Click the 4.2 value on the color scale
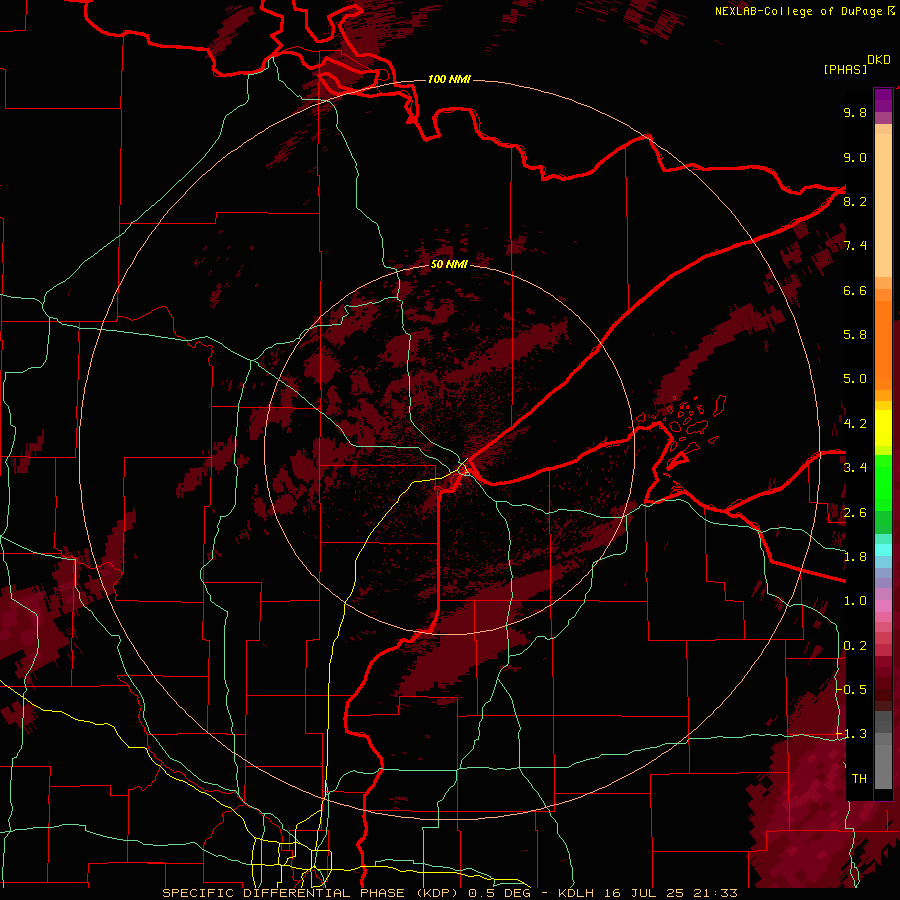900x900 pixels. (x=855, y=424)
